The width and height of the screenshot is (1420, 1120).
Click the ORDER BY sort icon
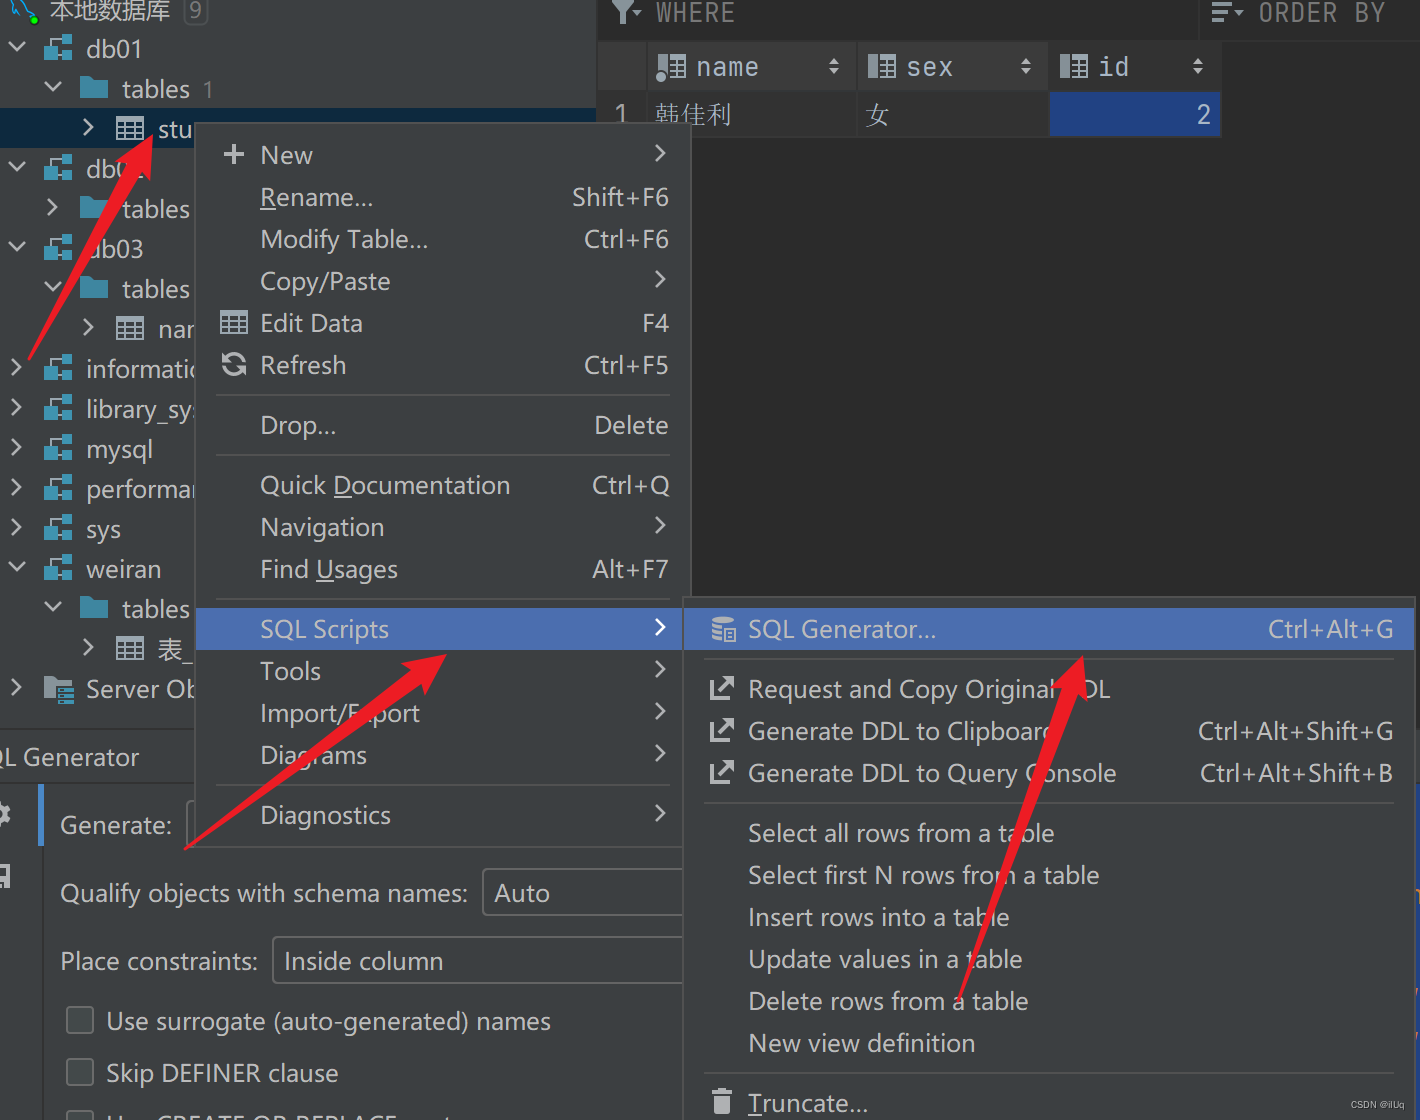(x=1227, y=12)
